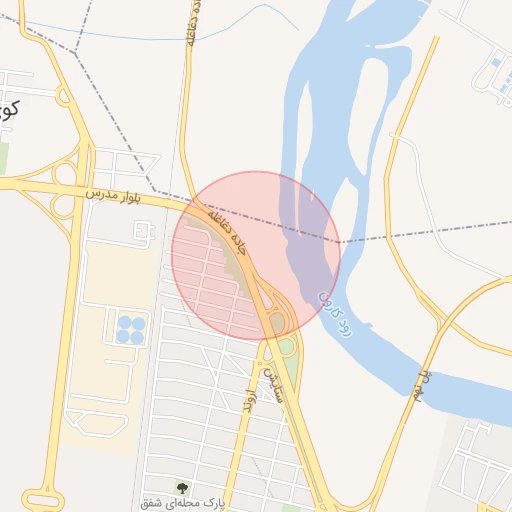
Task: Select the رود کارون river label
Action: [335, 315]
